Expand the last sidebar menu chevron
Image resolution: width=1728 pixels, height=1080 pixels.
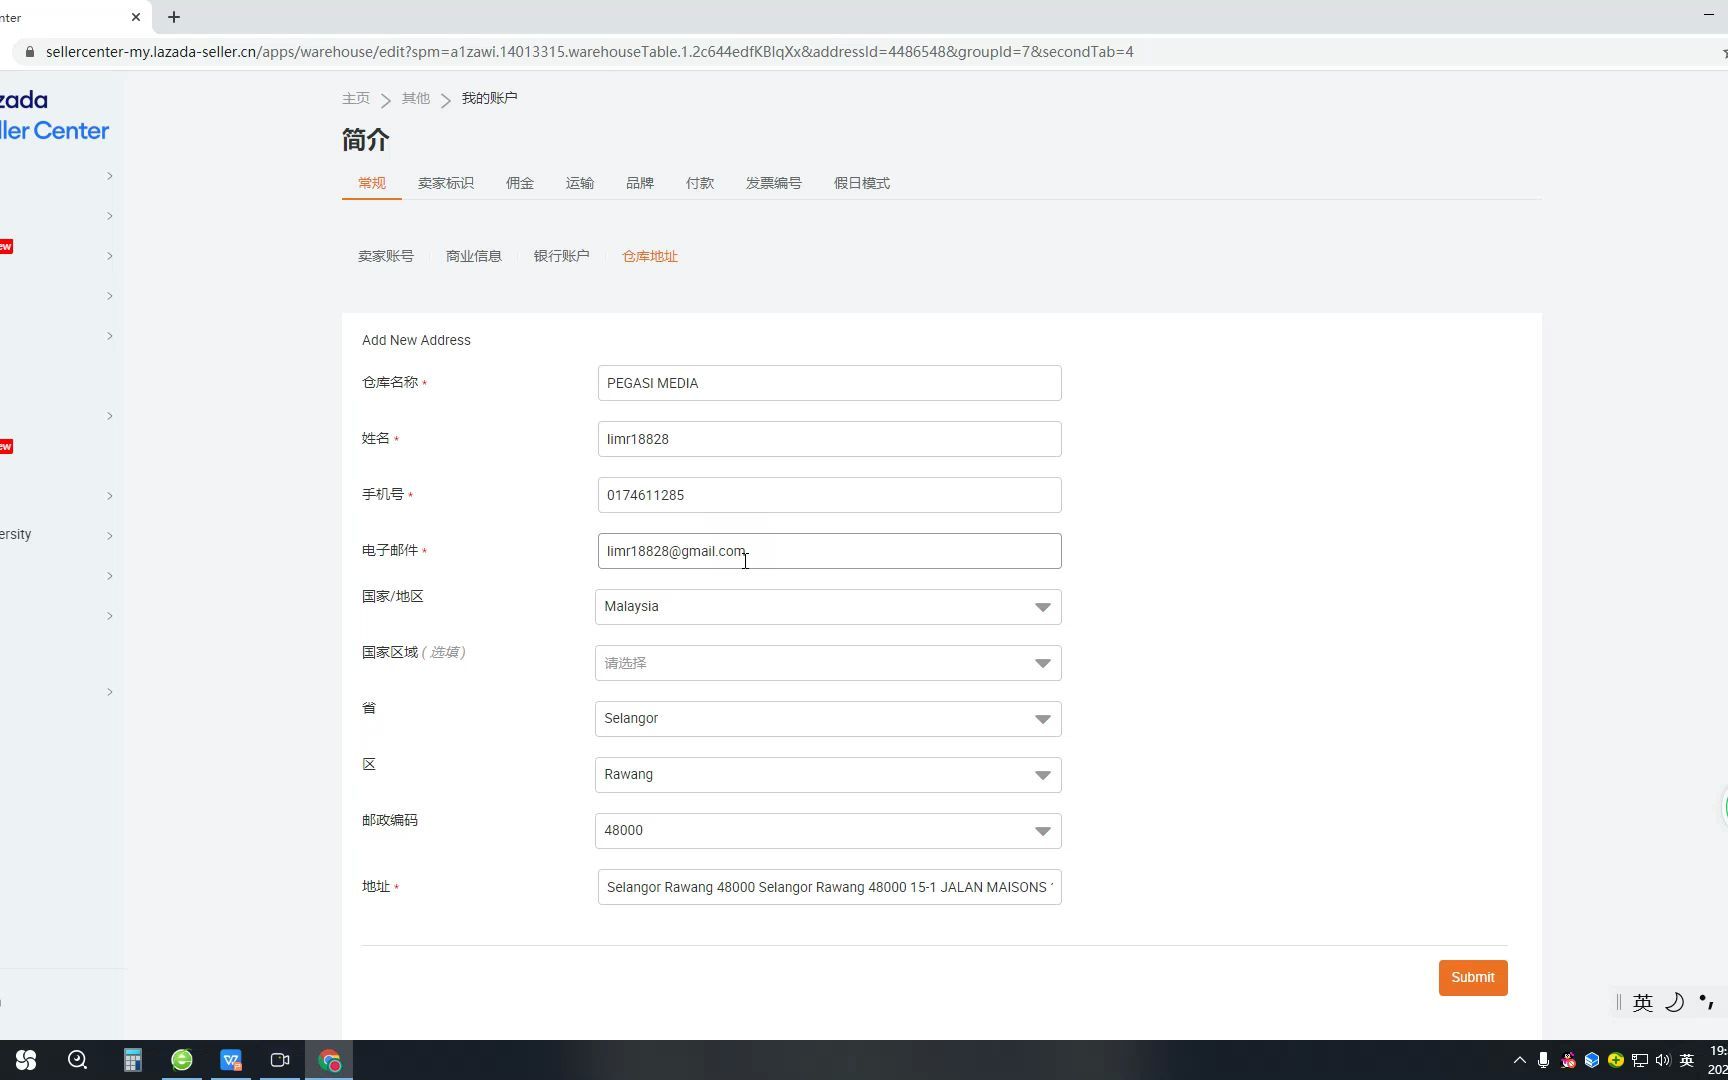click(x=110, y=692)
